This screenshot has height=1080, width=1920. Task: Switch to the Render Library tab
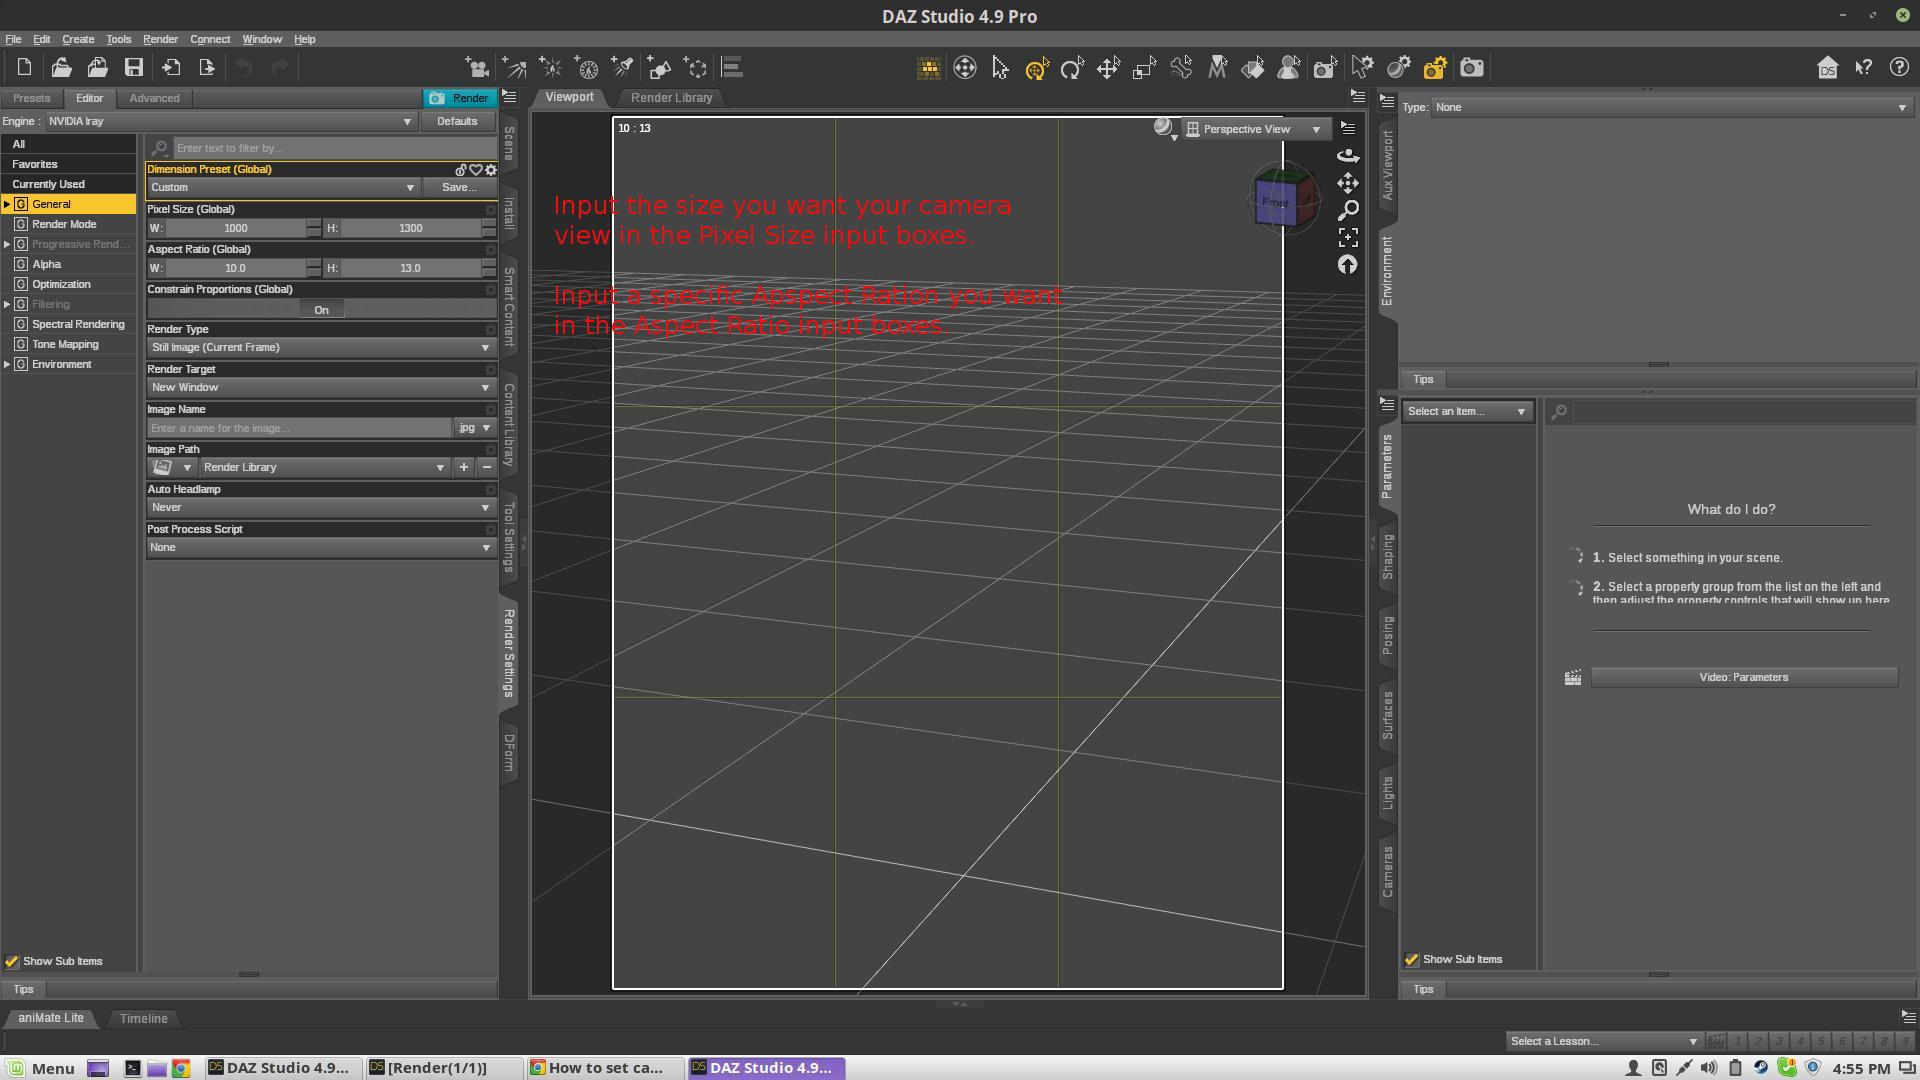pyautogui.click(x=671, y=98)
